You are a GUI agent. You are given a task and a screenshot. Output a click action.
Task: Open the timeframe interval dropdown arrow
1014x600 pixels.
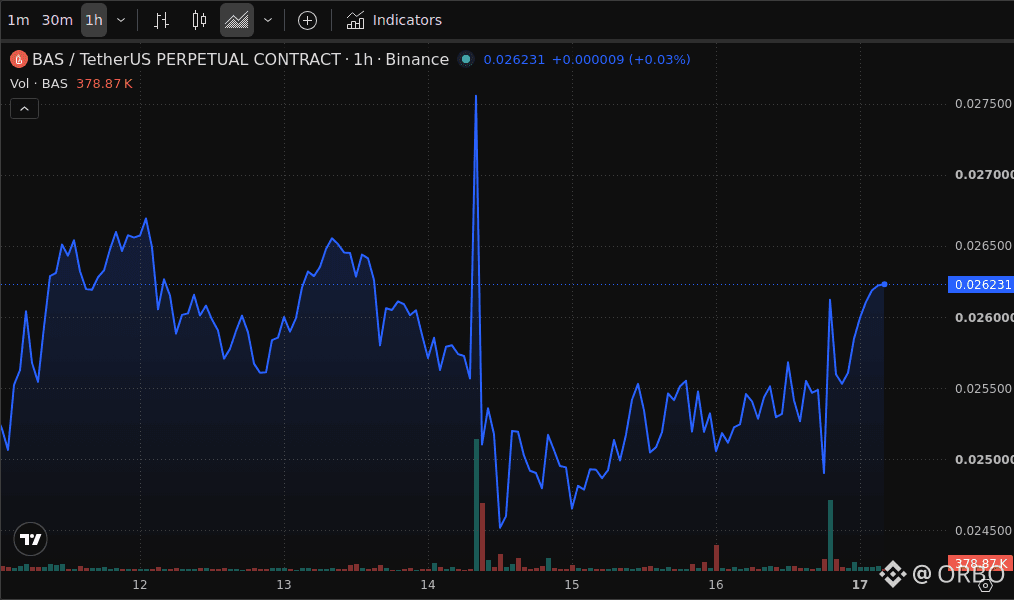pos(121,20)
